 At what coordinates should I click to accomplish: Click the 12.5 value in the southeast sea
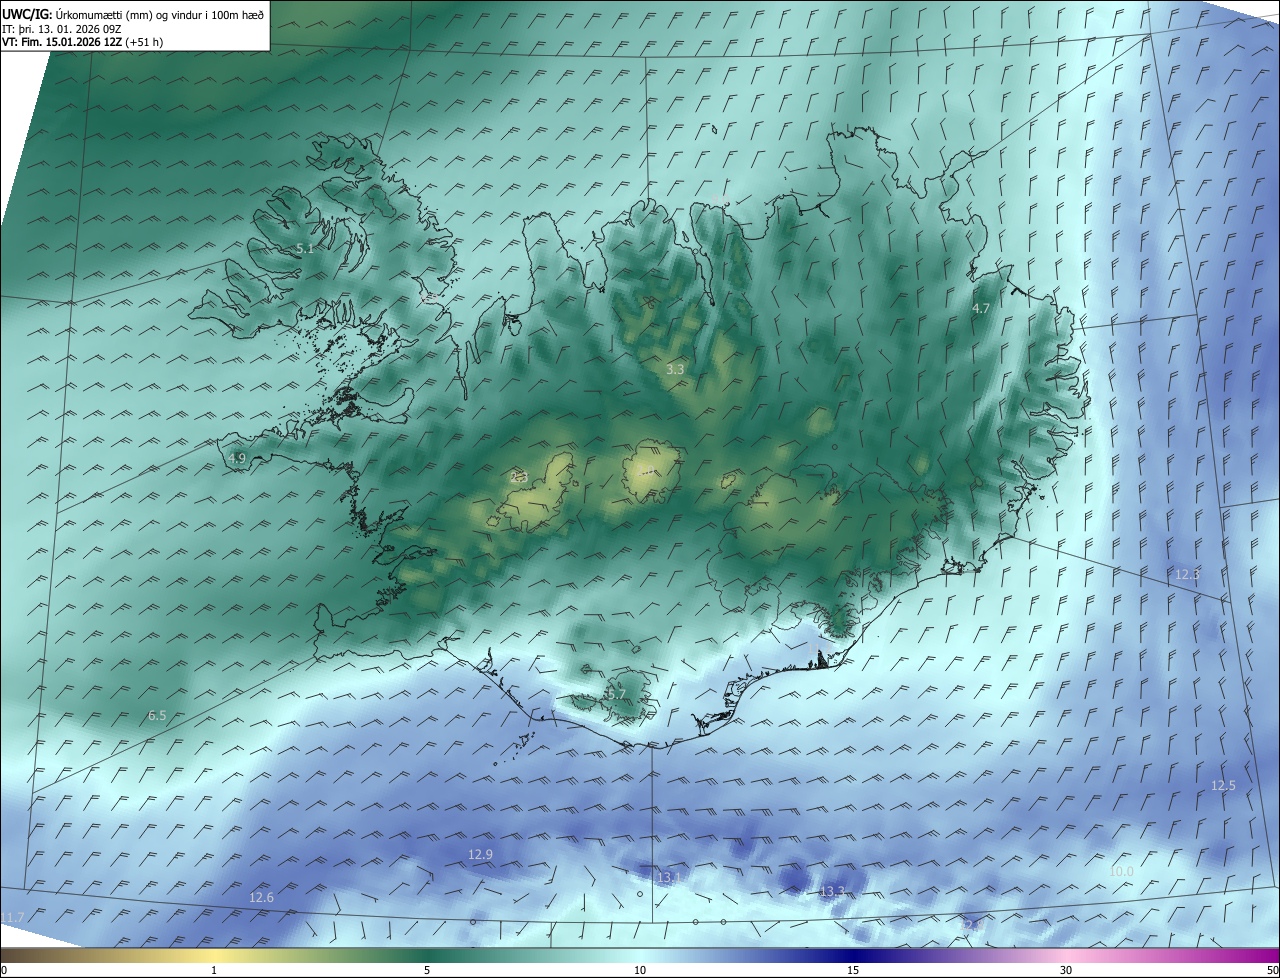click(1223, 785)
